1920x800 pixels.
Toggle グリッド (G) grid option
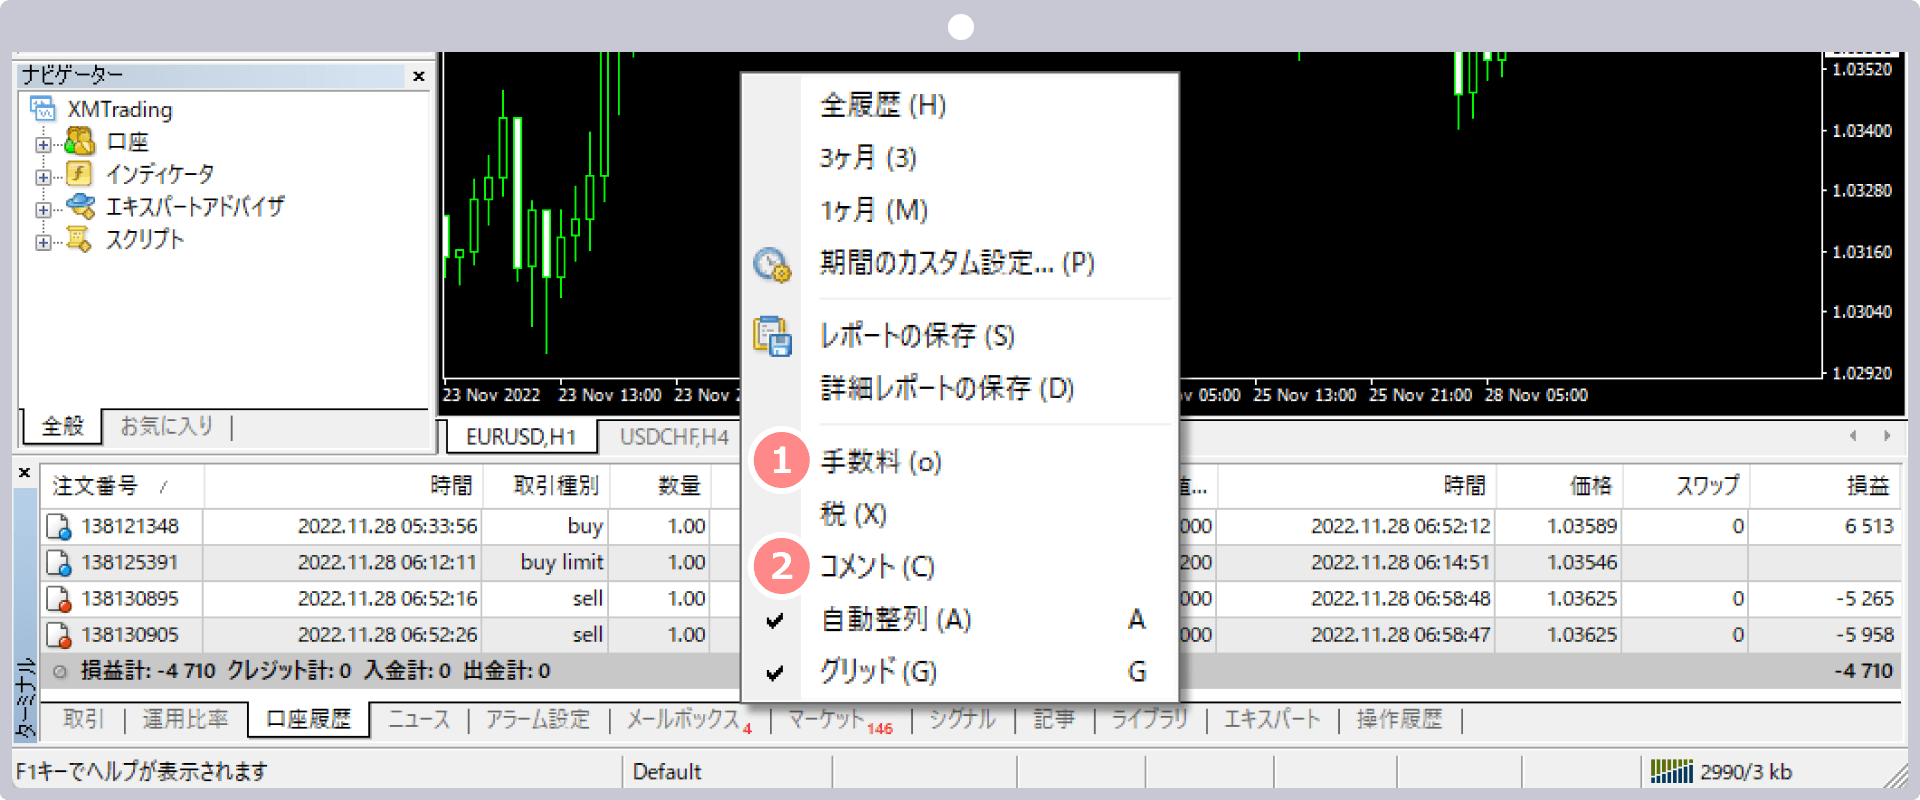(x=960, y=672)
